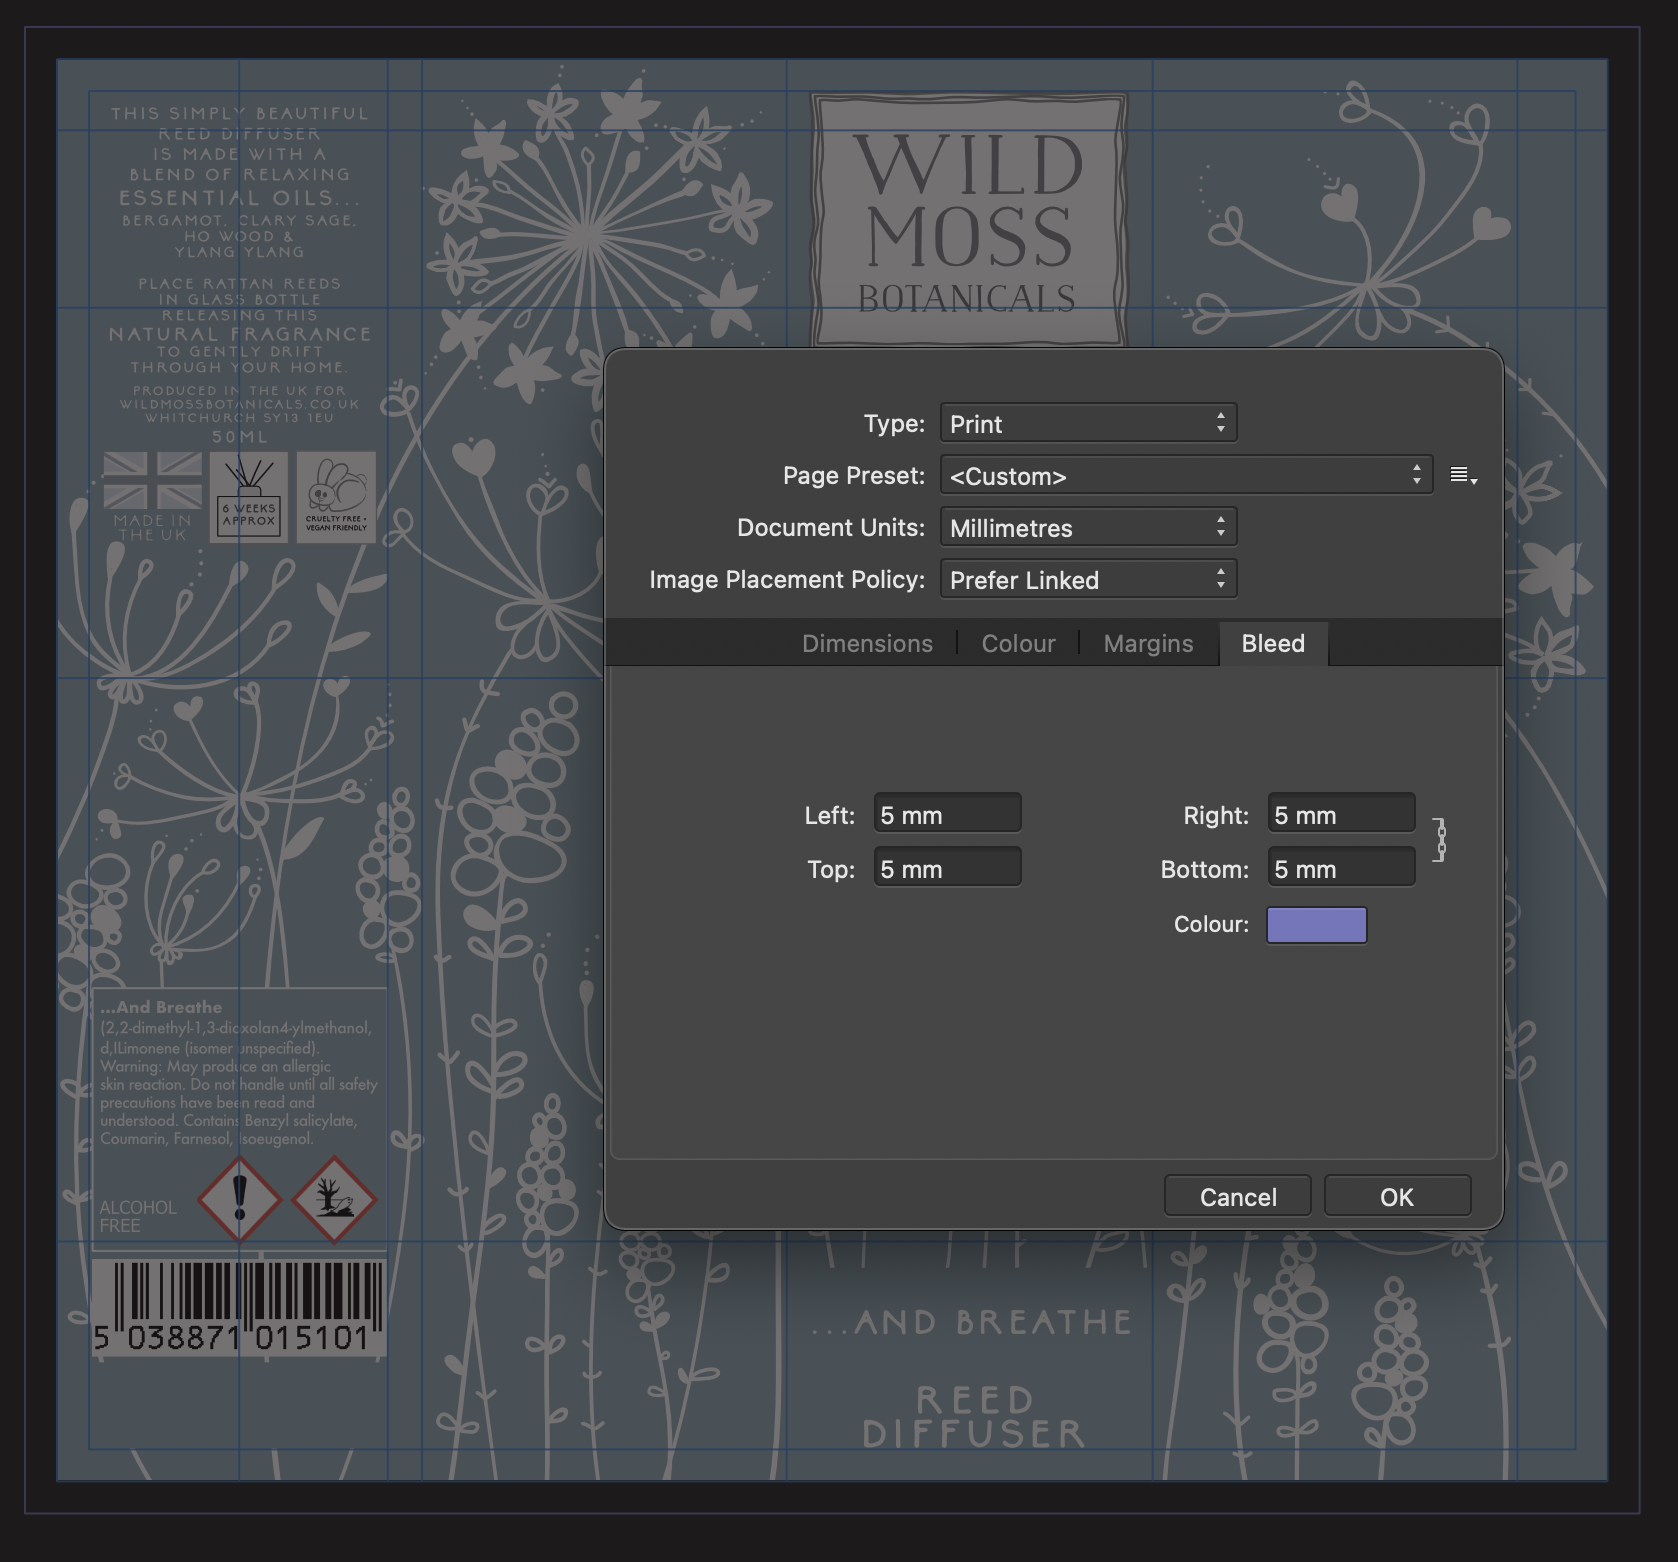1678x1562 pixels.
Task: Change the Document Units dropdown
Action: pyautogui.click(x=1088, y=527)
